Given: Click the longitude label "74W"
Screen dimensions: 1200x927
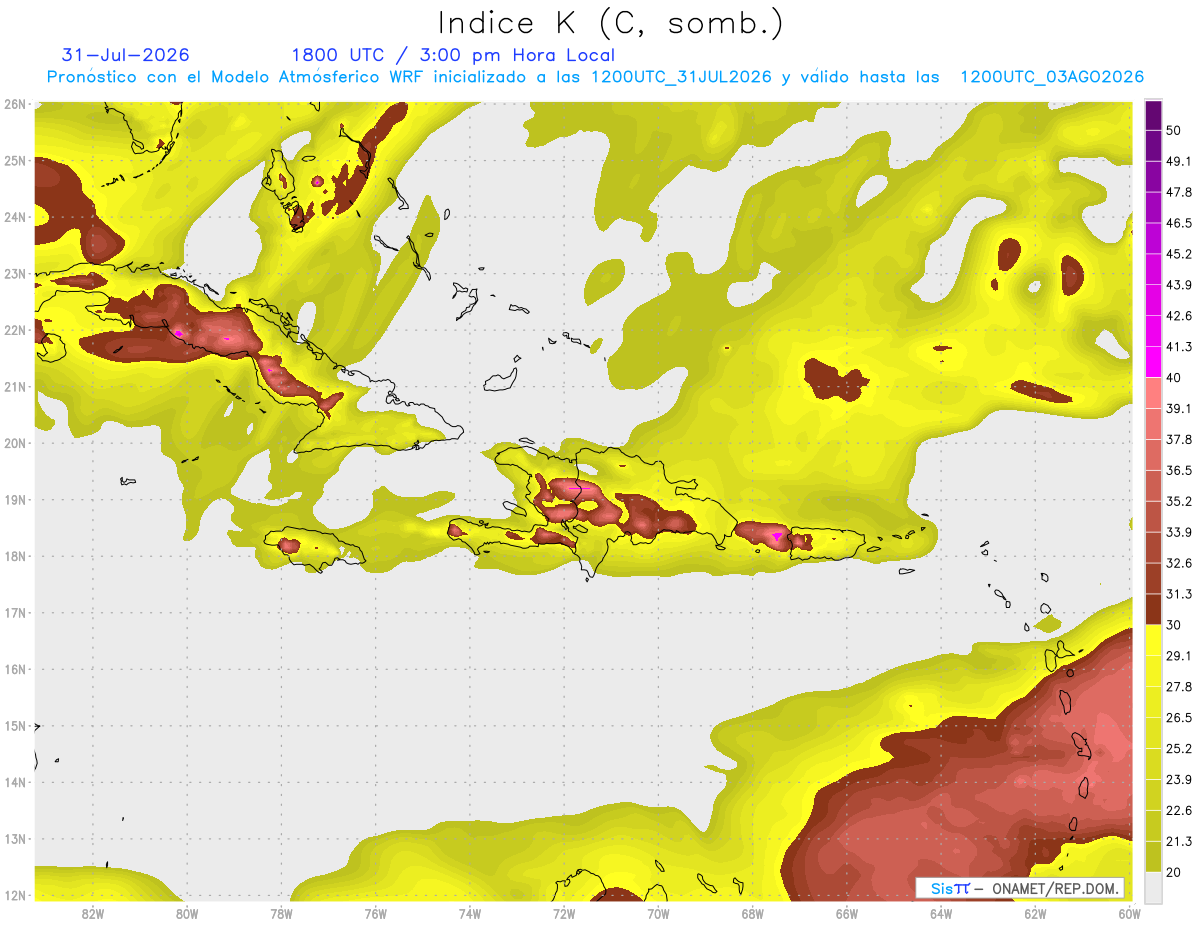Looking at the screenshot, I should click(x=470, y=914).
